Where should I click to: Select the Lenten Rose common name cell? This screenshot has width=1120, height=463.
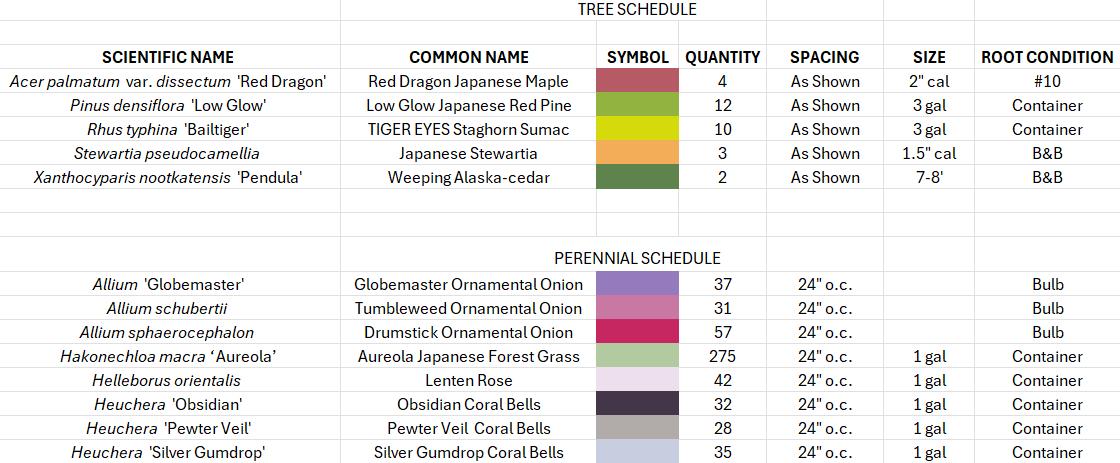tap(468, 380)
